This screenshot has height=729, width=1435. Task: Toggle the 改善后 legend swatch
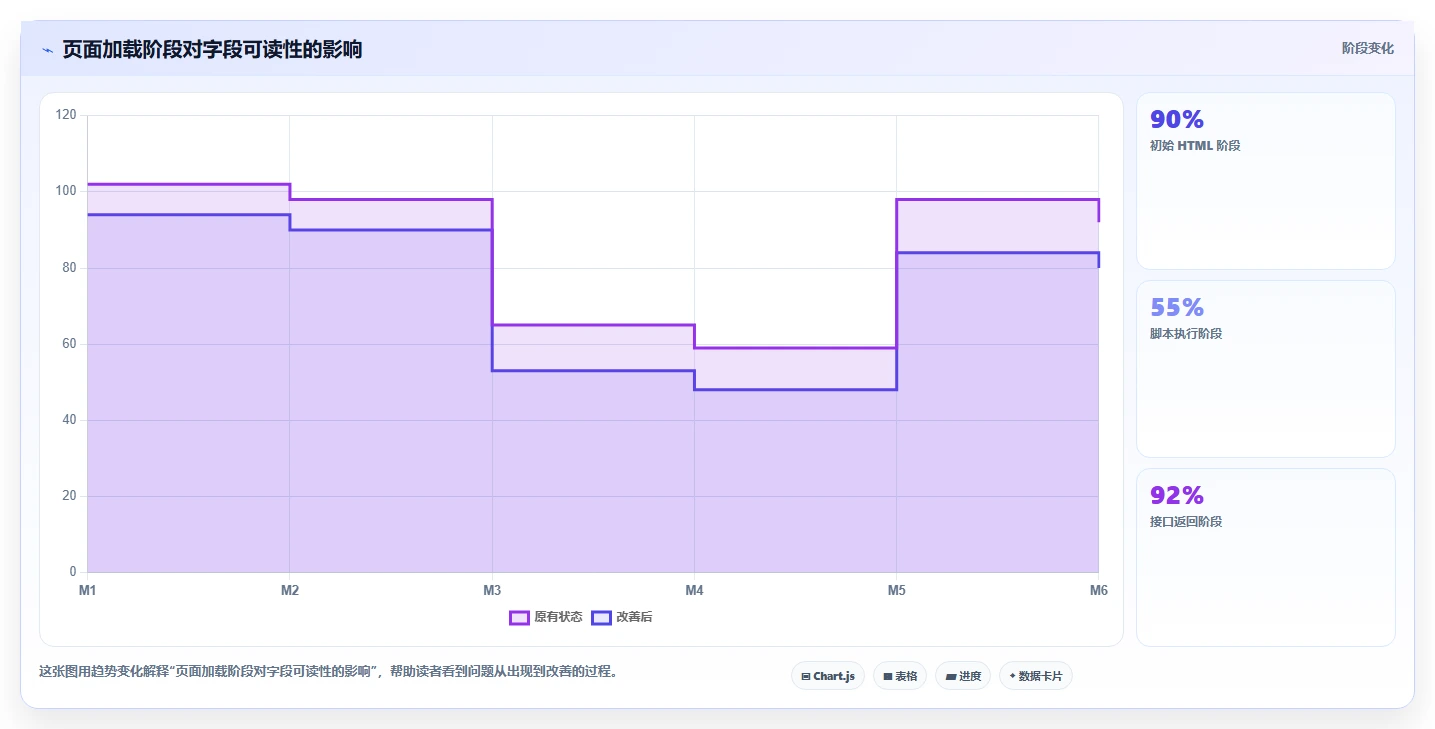click(x=601, y=617)
